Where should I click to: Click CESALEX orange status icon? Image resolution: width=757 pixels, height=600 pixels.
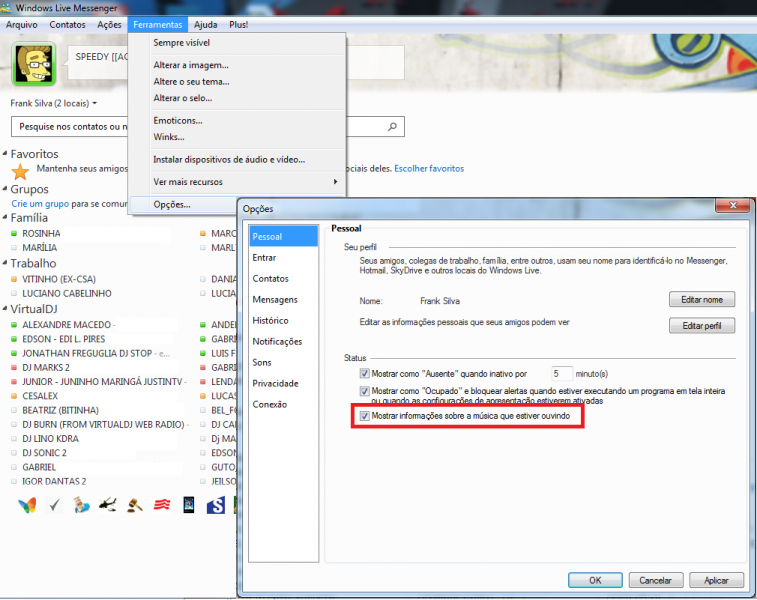(14, 396)
